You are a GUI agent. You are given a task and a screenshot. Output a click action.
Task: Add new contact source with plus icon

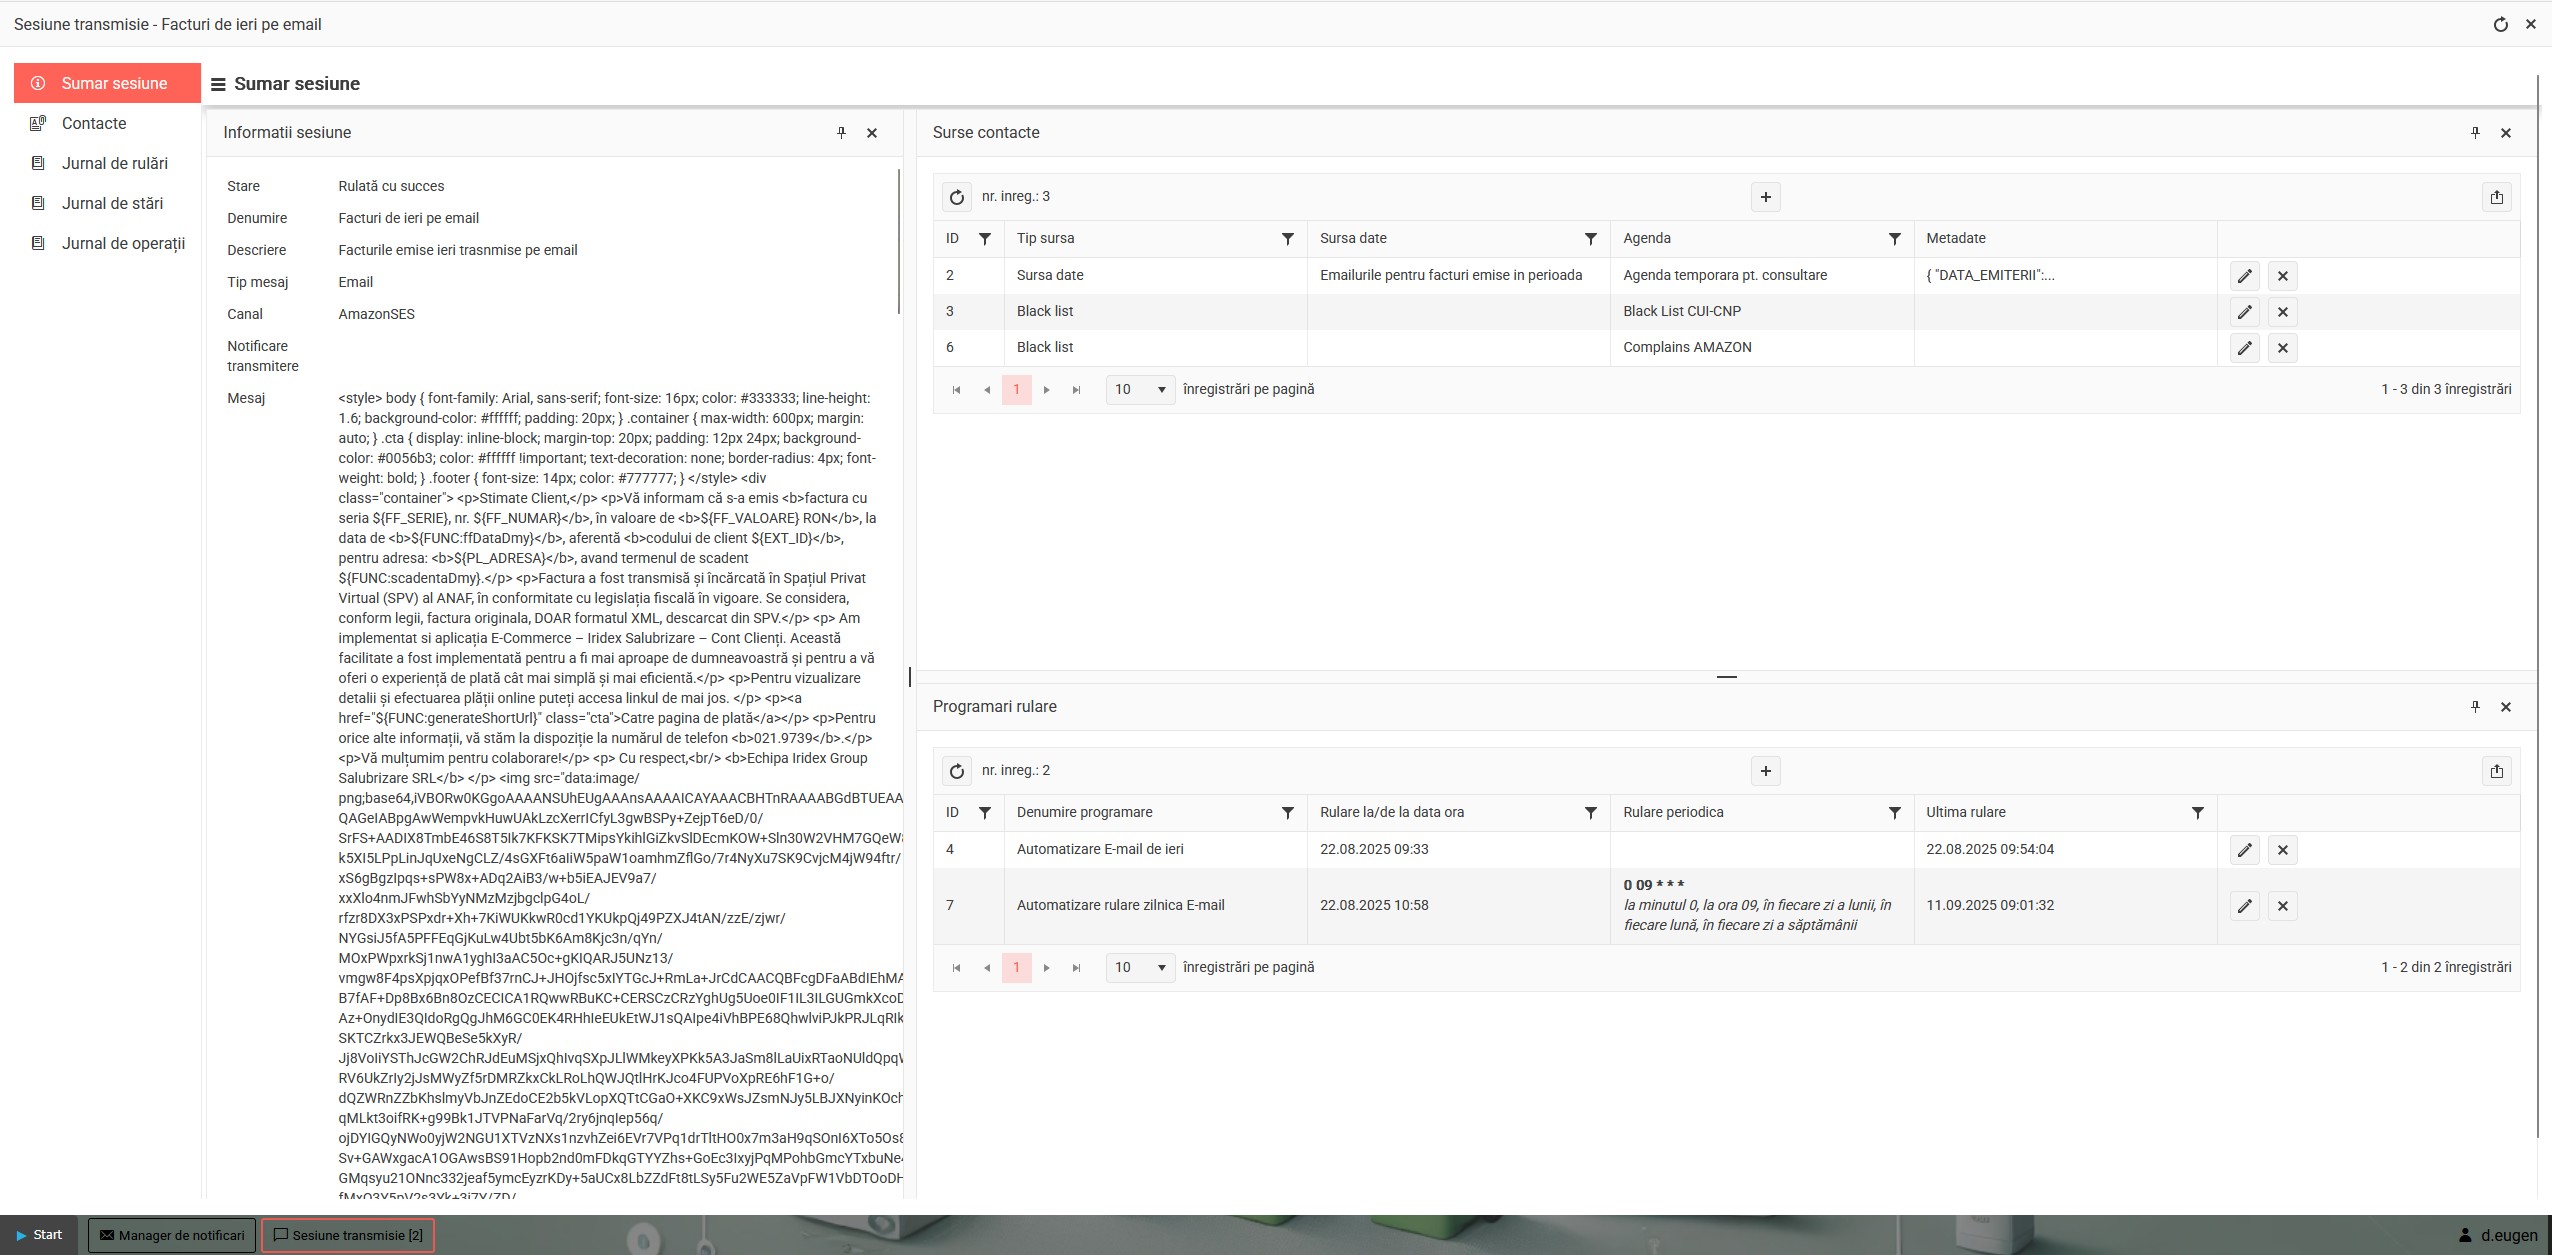tap(1765, 197)
